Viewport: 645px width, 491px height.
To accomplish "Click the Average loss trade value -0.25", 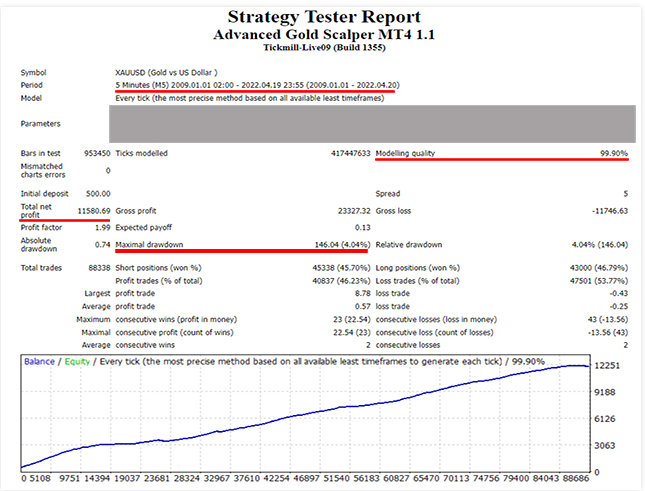I will click(x=619, y=306).
